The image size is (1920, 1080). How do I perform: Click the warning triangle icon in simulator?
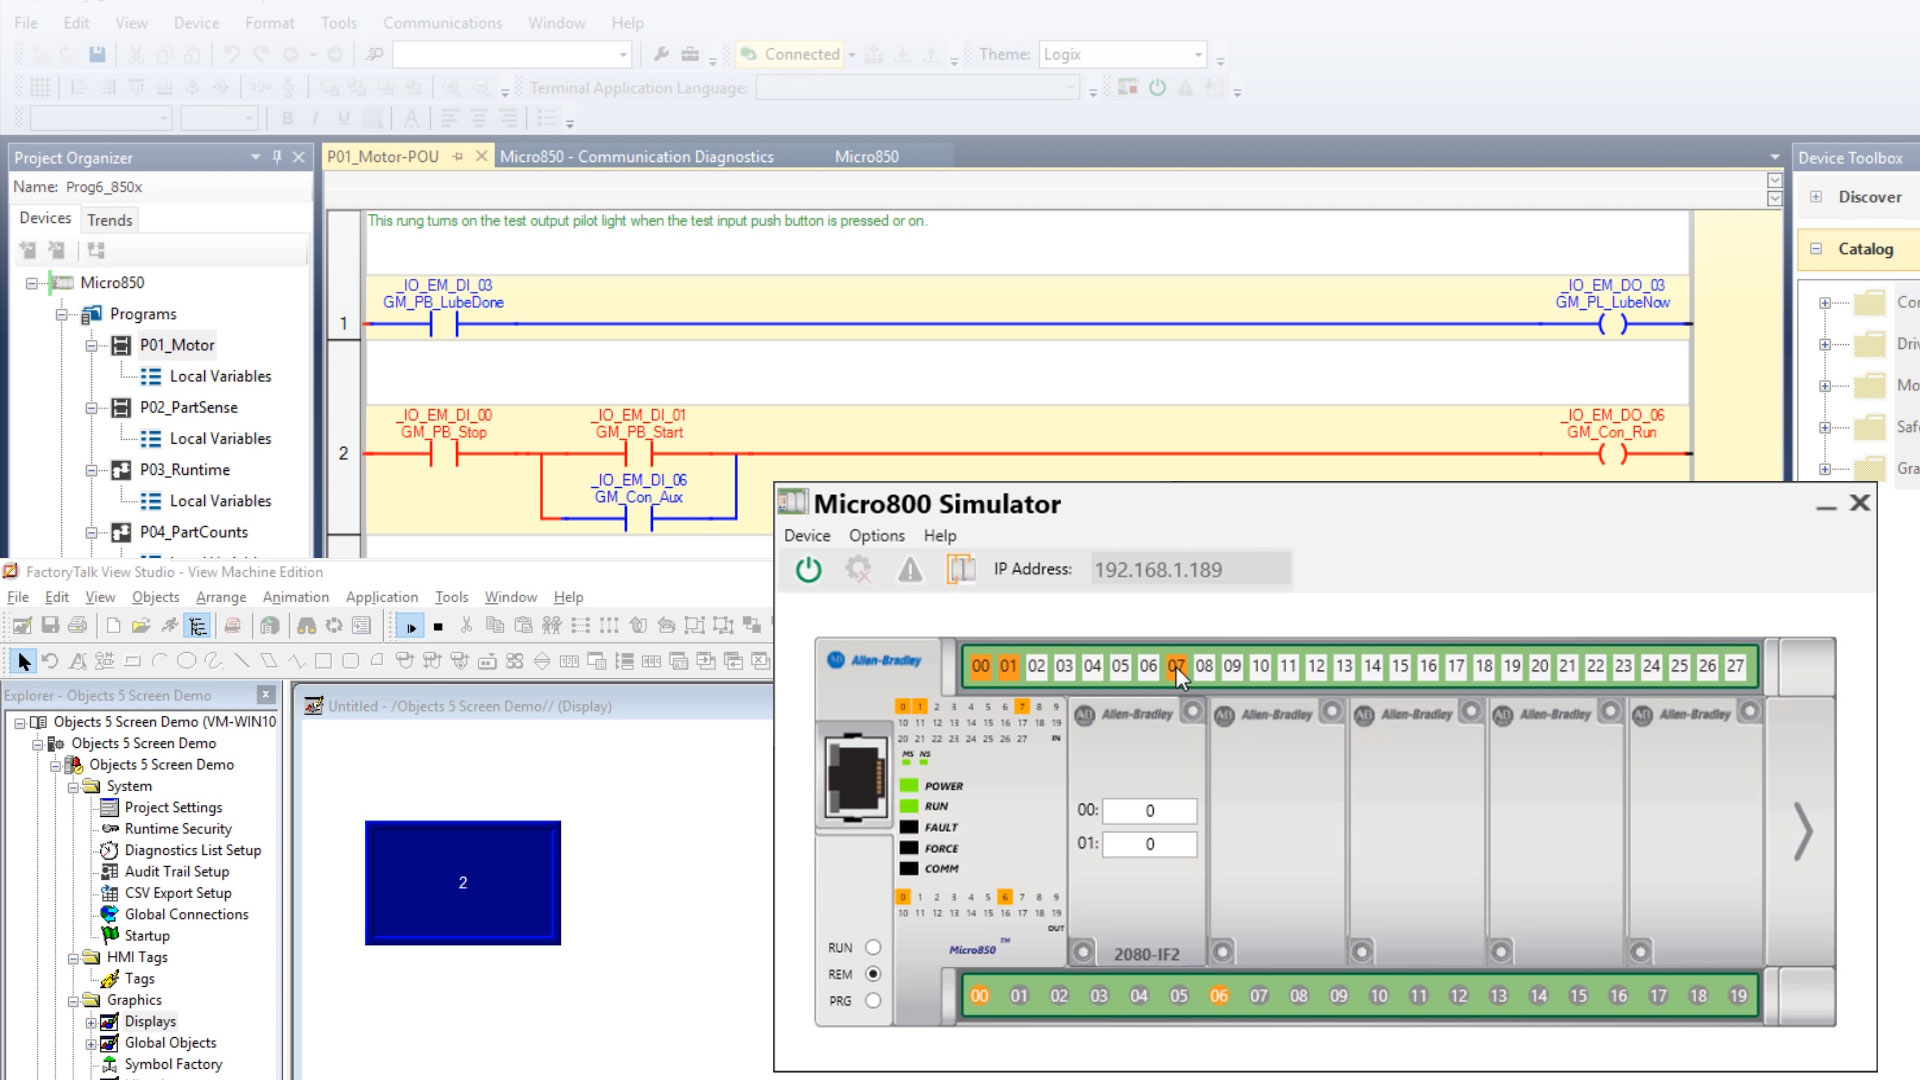tap(910, 570)
